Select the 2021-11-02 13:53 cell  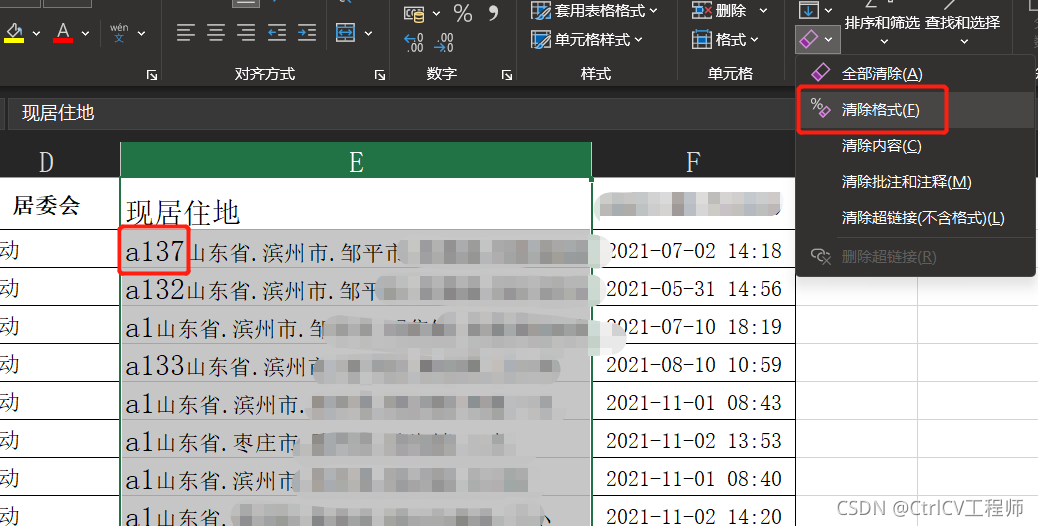pos(693,439)
